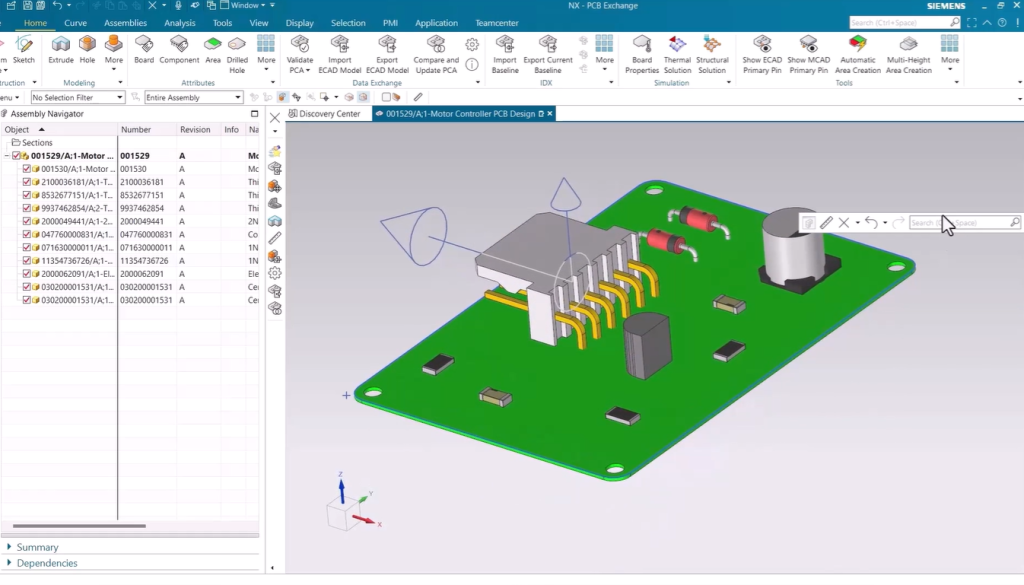This screenshot has height=585, width=1024.
Task: Open the IDX More dropdown
Action: click(604, 54)
